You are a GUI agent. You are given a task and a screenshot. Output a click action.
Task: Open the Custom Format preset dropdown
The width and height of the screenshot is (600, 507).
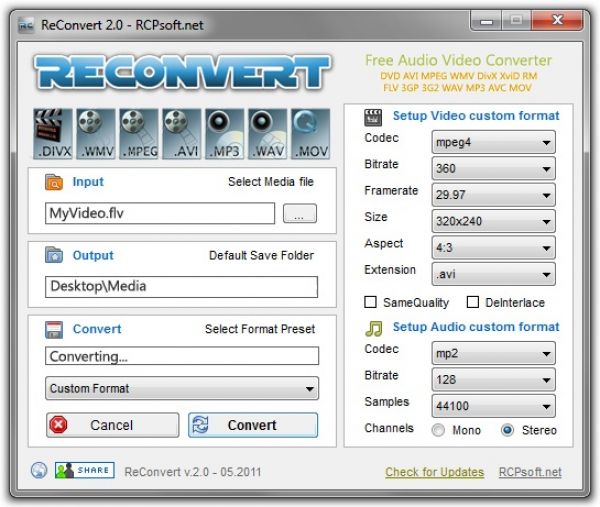(x=182, y=389)
